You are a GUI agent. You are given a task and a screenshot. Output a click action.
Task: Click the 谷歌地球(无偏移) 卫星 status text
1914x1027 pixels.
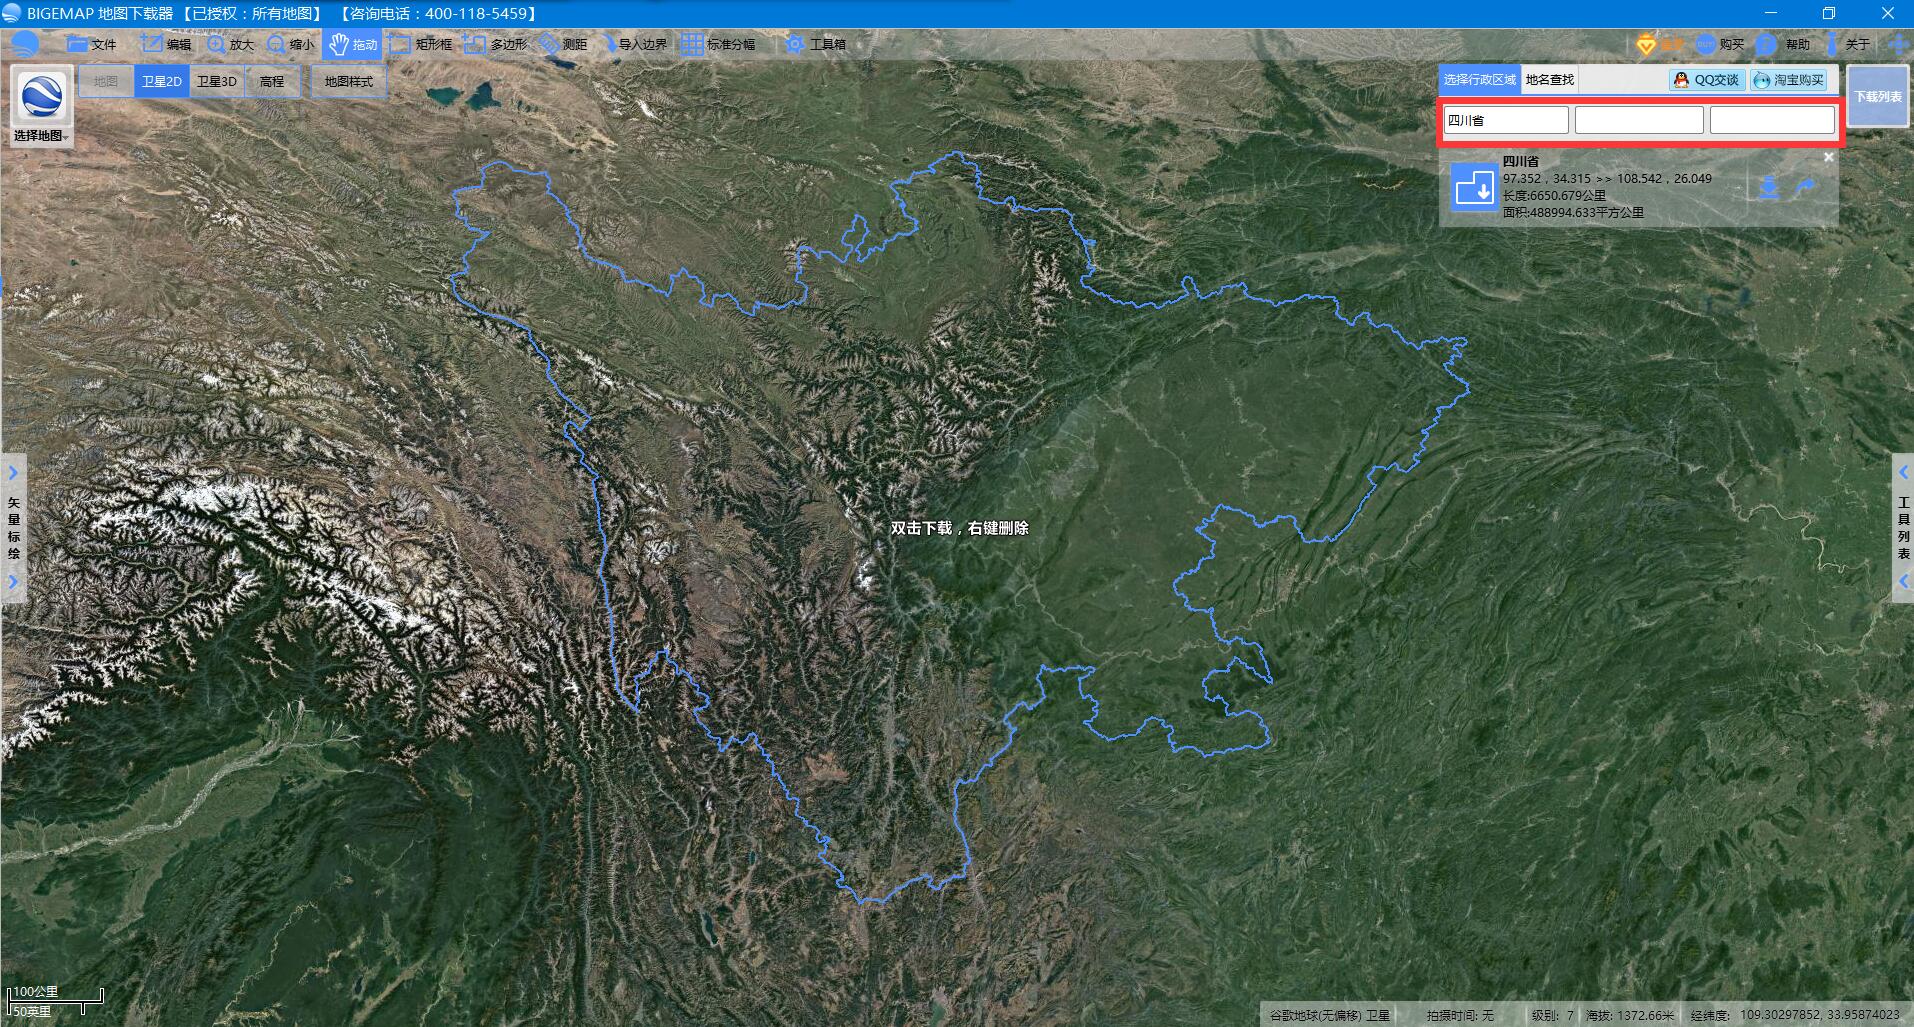[1330, 1015]
